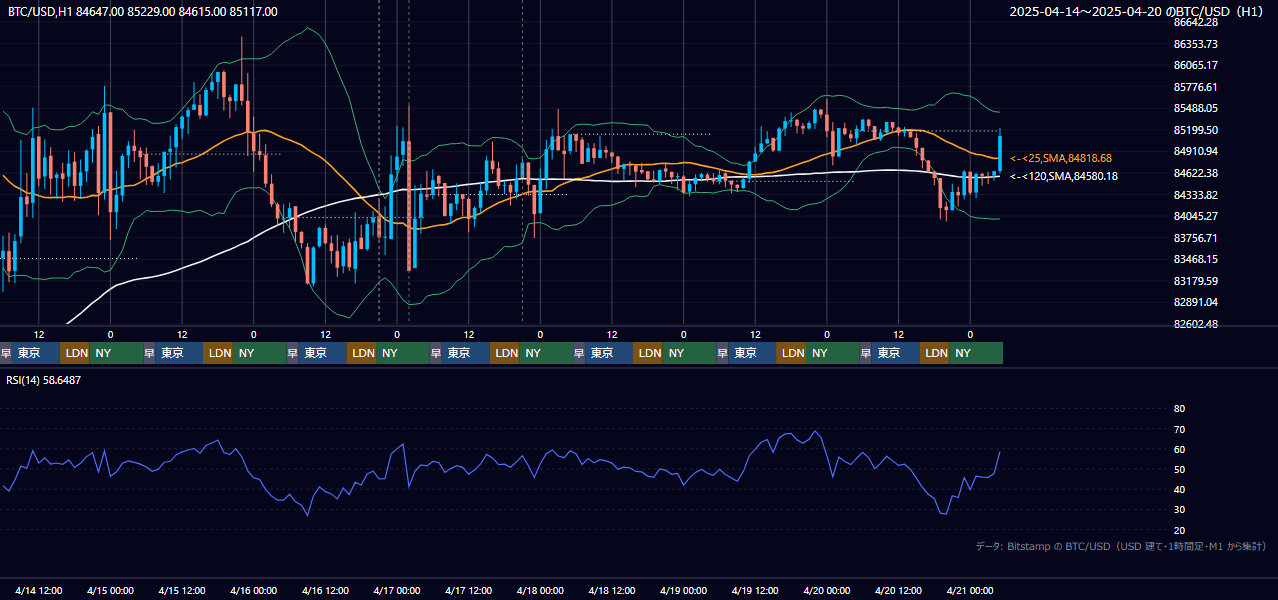The width and height of the screenshot is (1278, 600).
Task: Click price axis value 86353.73
Action: [1196, 44]
